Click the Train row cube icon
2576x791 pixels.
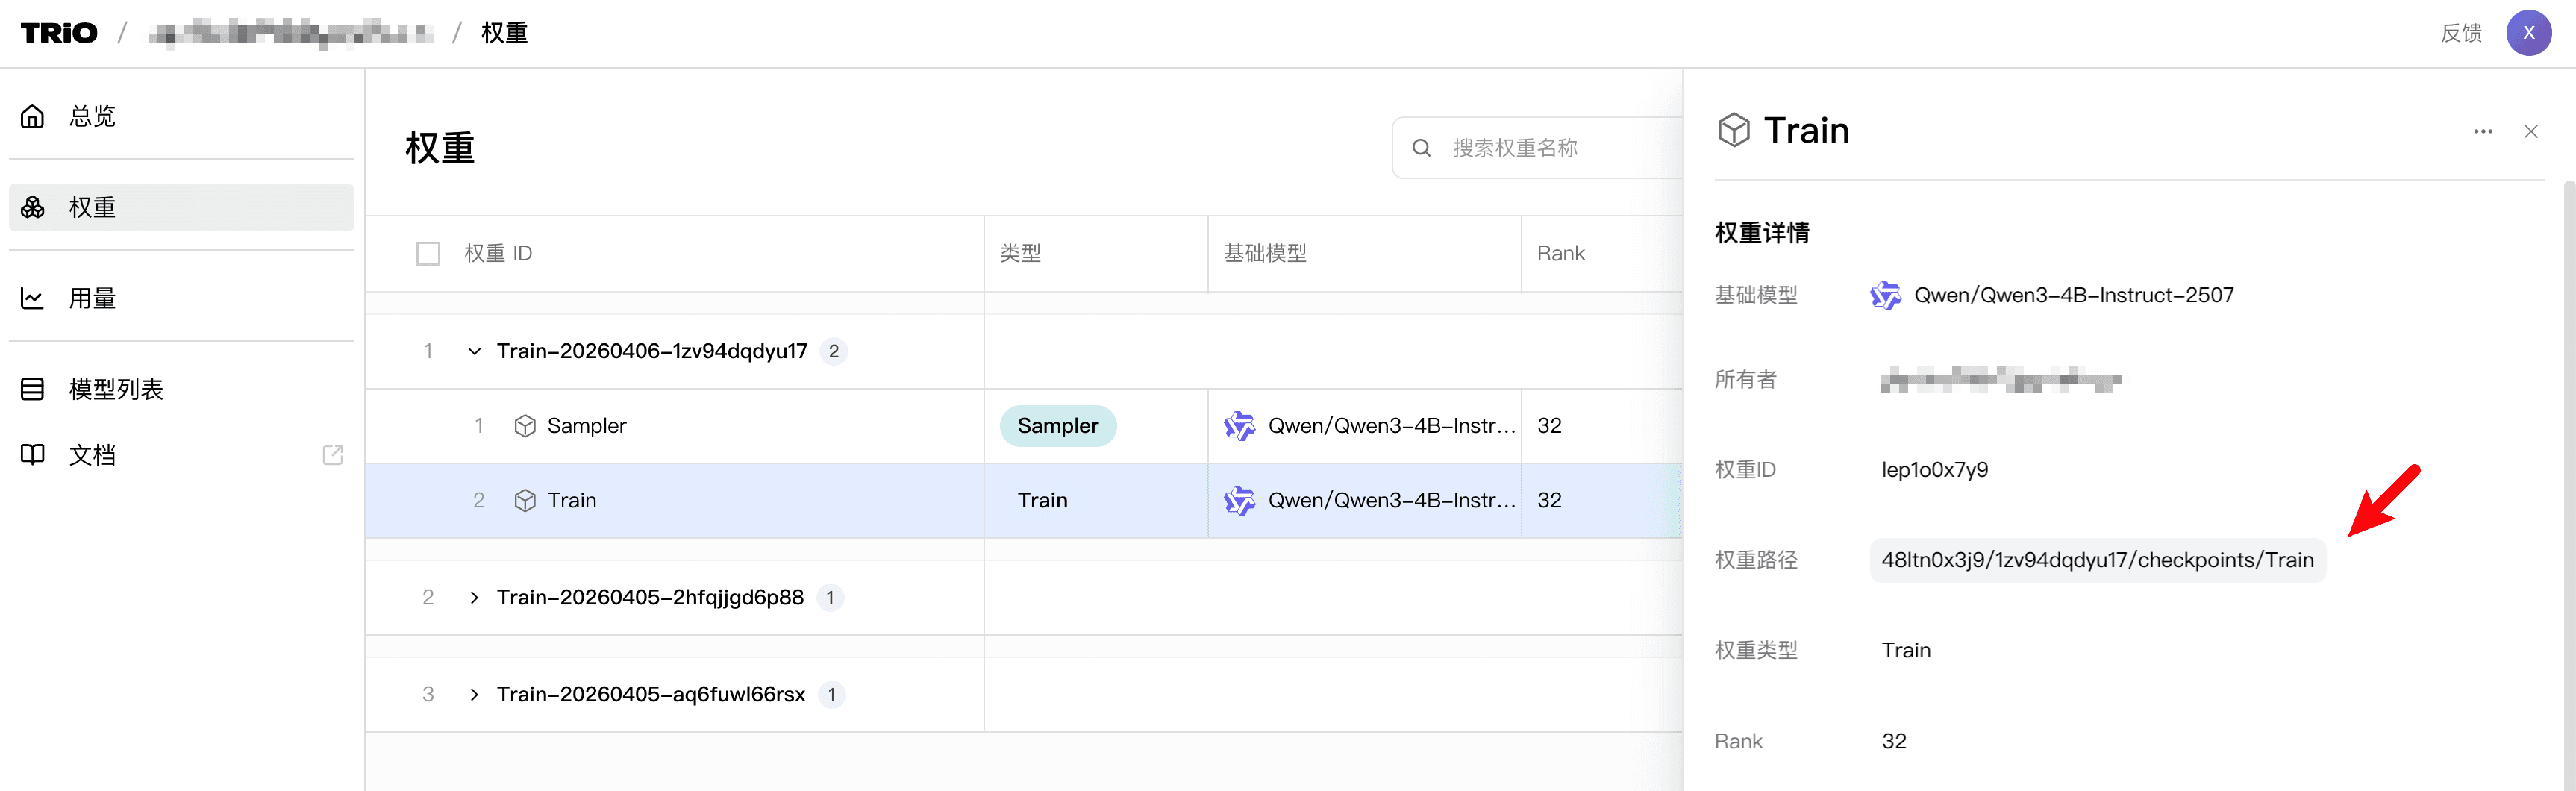(525, 500)
